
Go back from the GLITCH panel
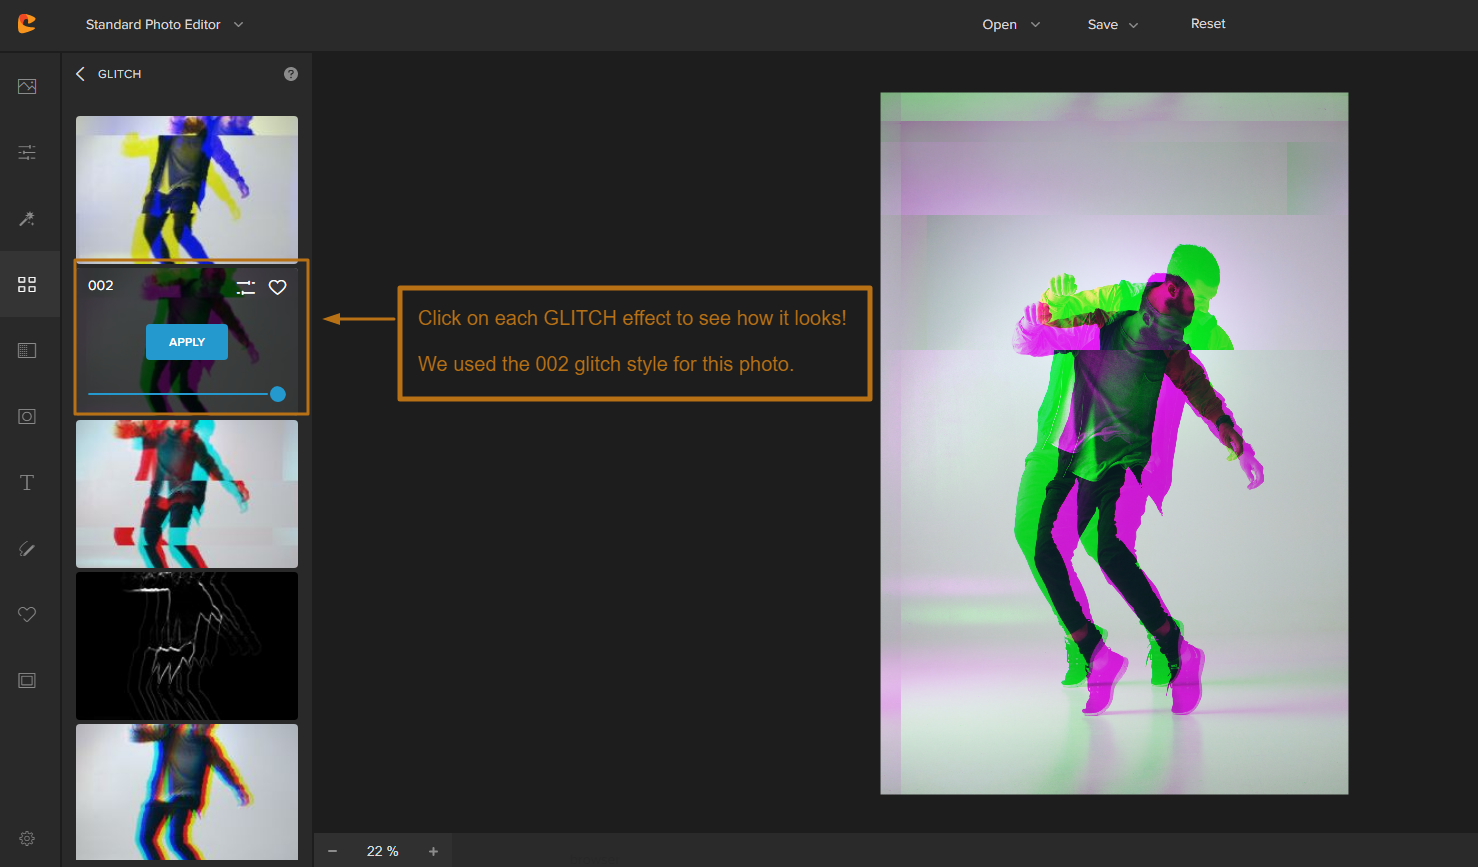click(81, 74)
